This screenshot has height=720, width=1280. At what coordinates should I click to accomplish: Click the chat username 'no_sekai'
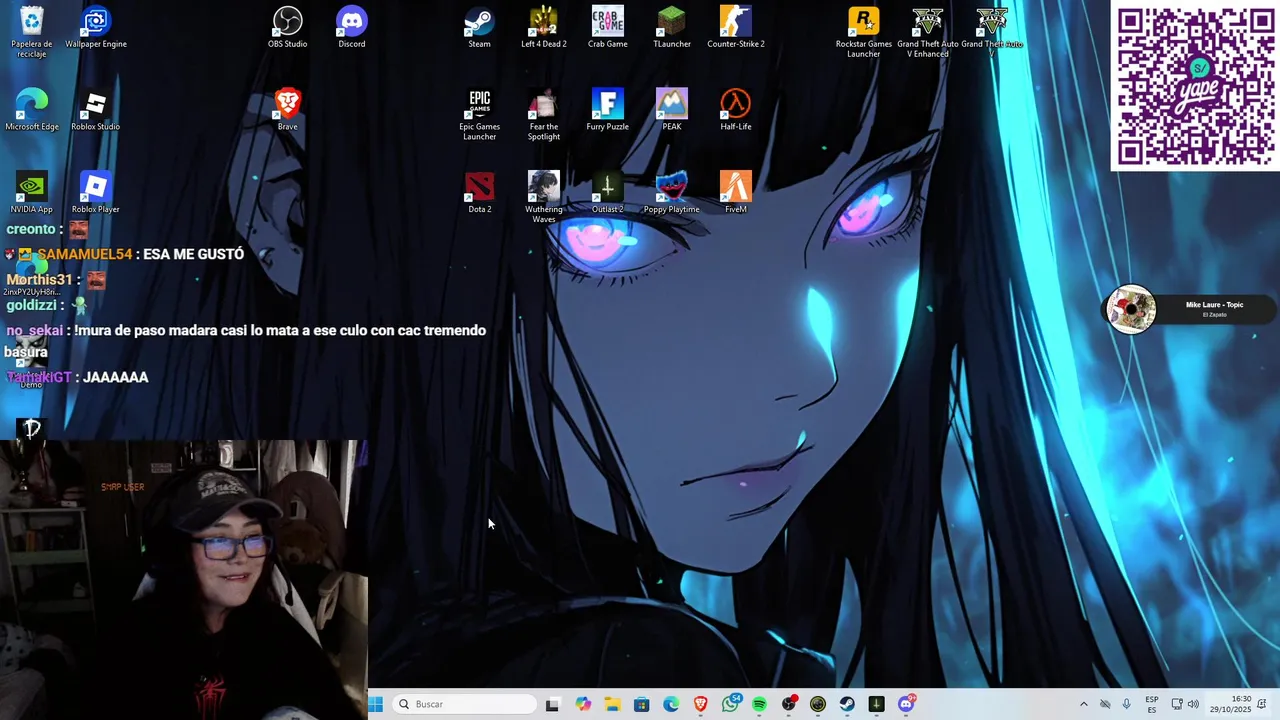(34, 330)
